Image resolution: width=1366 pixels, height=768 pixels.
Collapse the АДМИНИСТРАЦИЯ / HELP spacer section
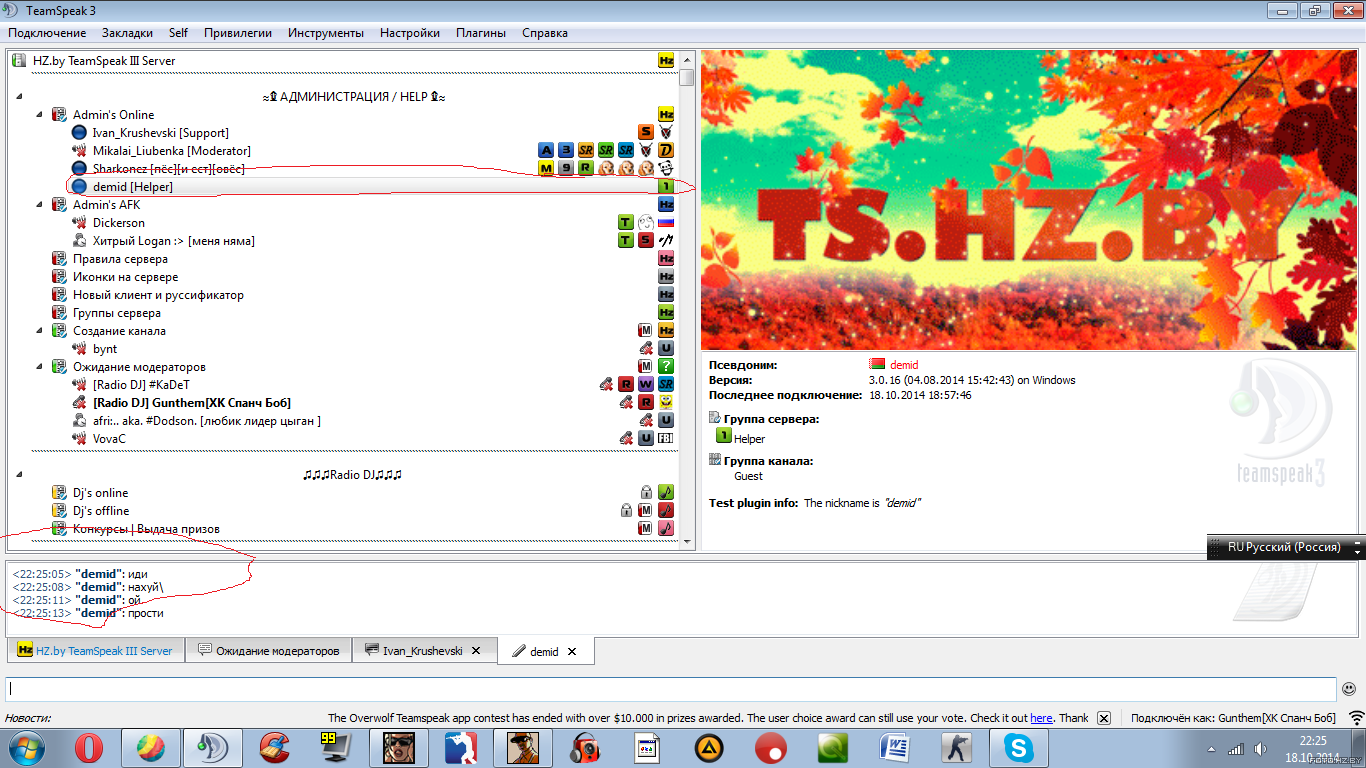coord(19,96)
